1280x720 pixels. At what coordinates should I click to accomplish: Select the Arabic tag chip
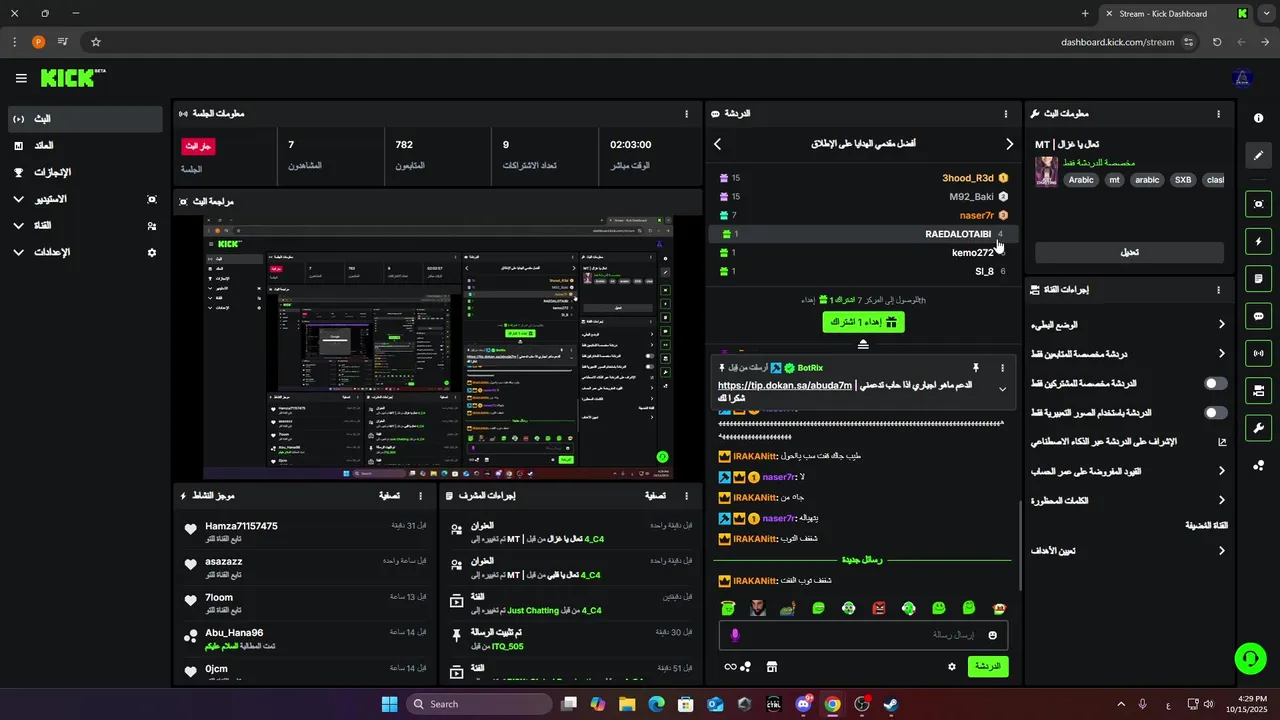pos(1081,180)
